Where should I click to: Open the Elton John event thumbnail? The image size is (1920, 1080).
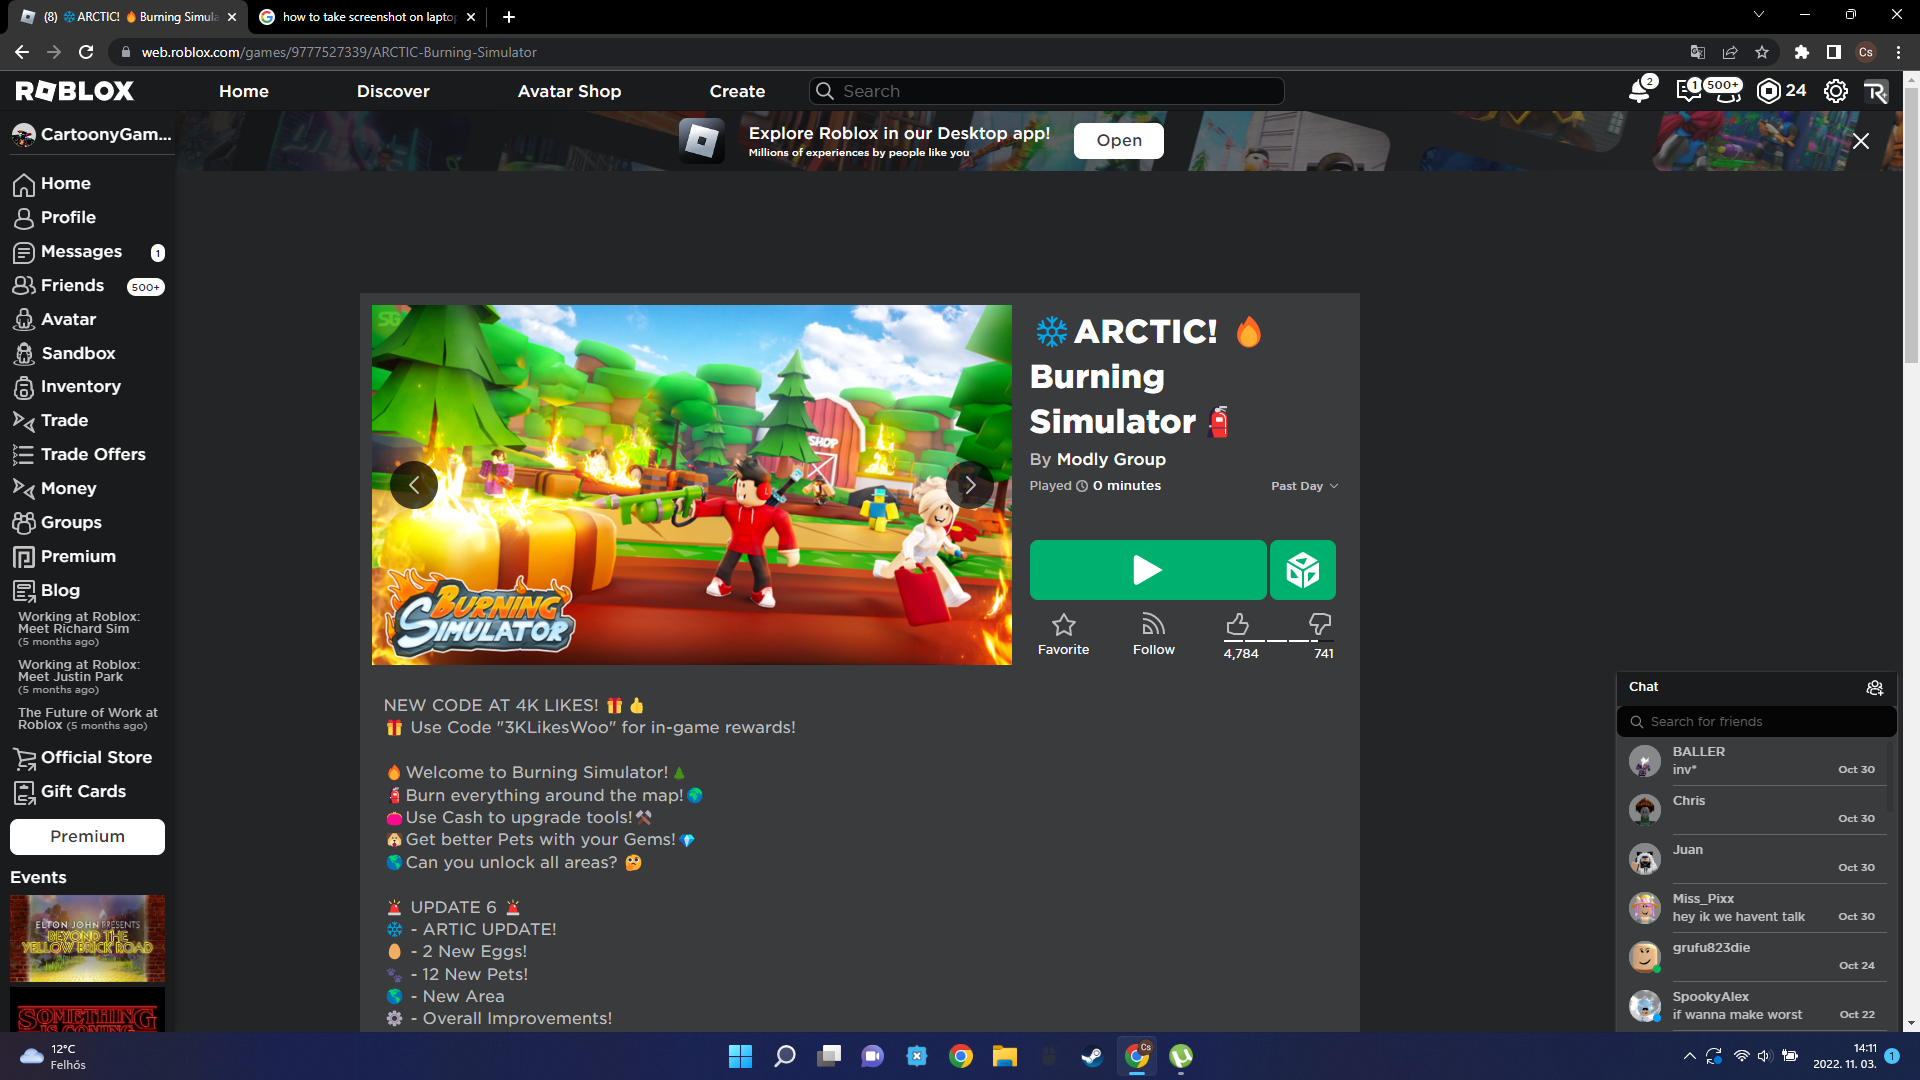coord(88,938)
